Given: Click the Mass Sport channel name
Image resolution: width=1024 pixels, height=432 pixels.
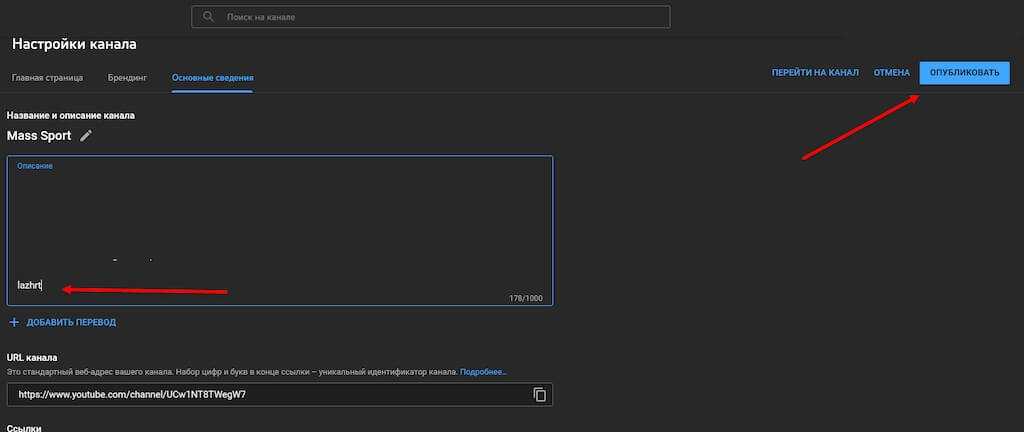Looking at the screenshot, I should [x=39, y=135].
